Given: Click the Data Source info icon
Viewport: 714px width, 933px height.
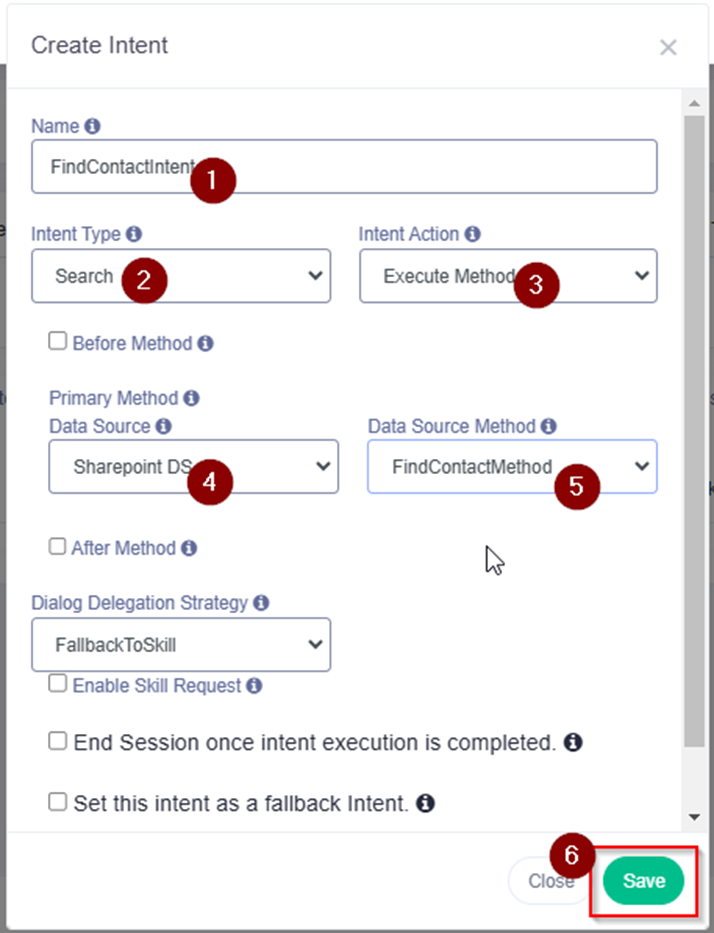Looking at the screenshot, I should click(x=163, y=426).
